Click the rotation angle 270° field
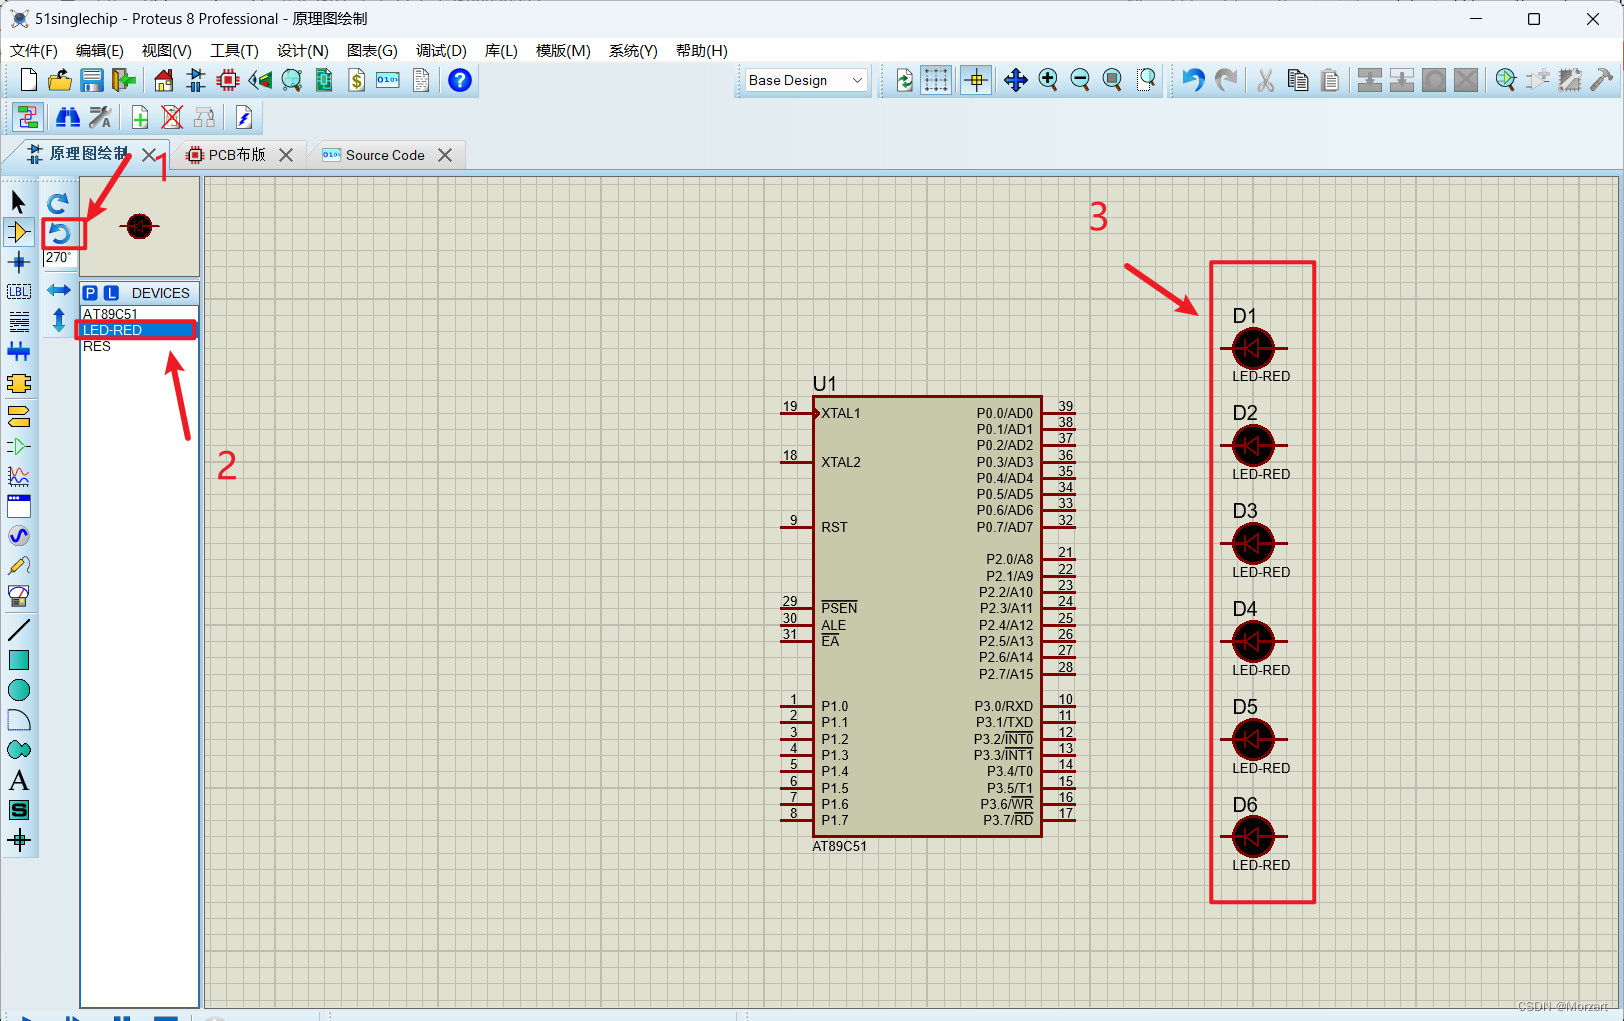This screenshot has width=1624, height=1021. coord(58,258)
